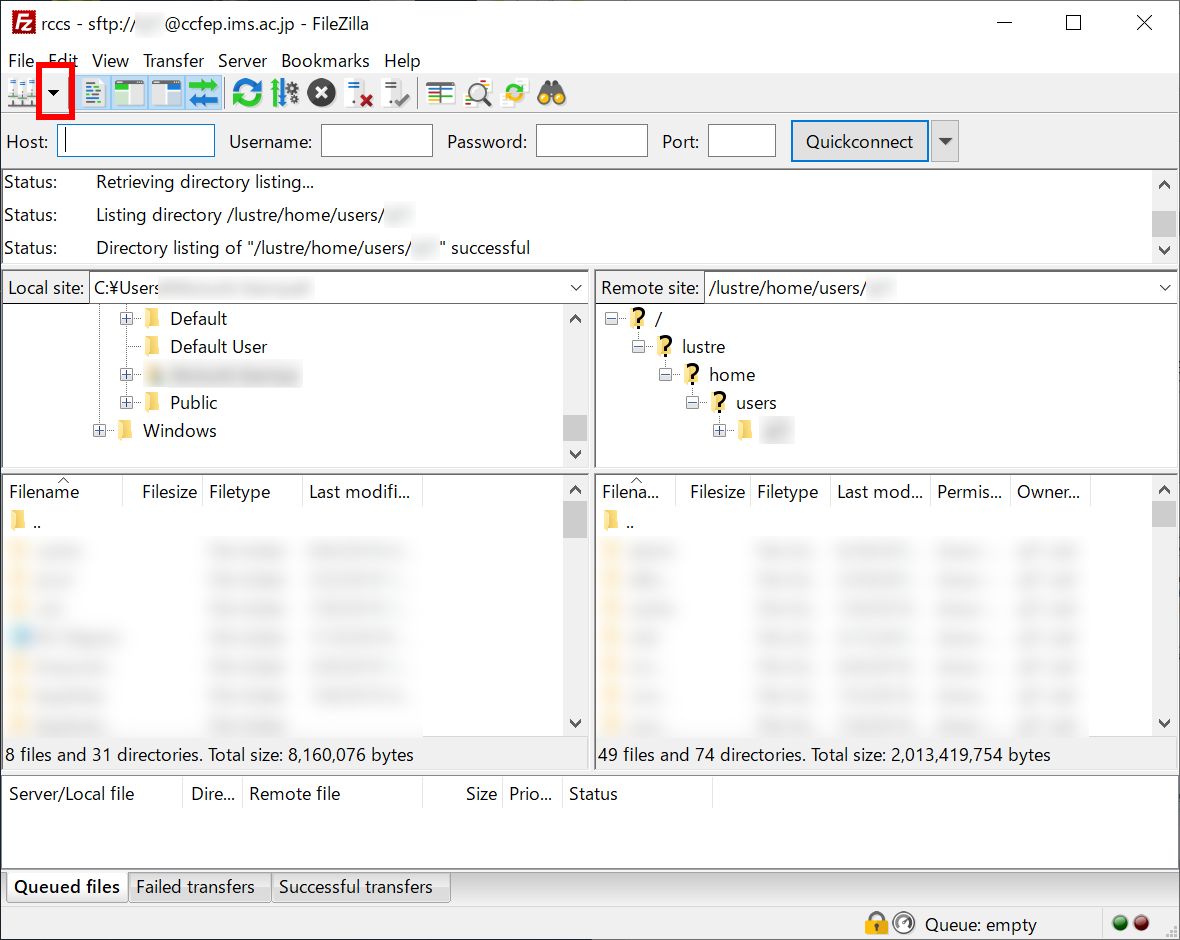Click the speed limits icon in status bar
Image resolution: width=1180 pixels, height=940 pixels.
click(x=903, y=923)
